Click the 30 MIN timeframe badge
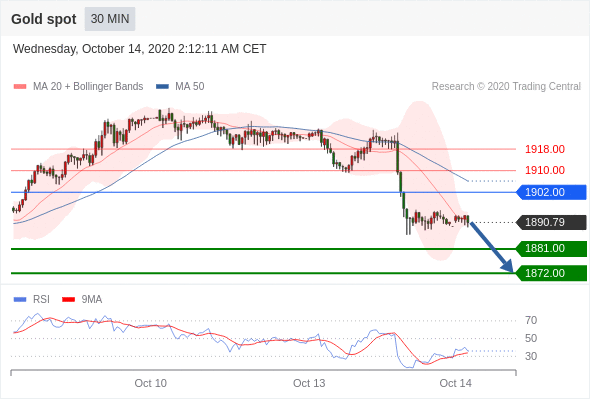590x400 pixels. point(110,19)
